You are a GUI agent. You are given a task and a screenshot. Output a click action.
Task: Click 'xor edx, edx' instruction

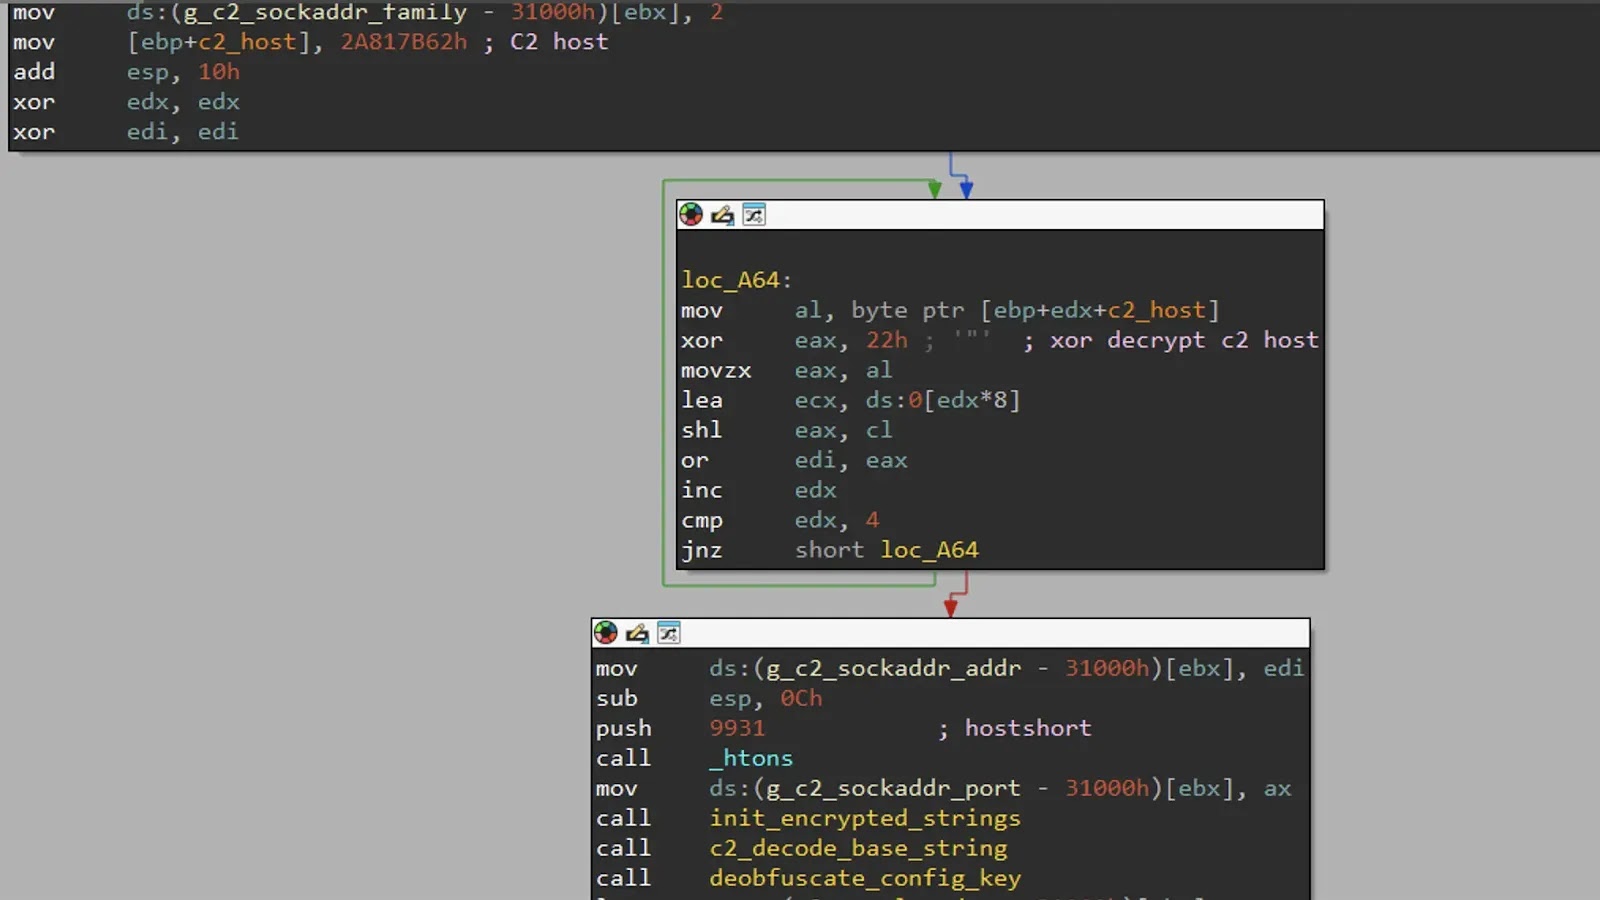[x=126, y=102]
